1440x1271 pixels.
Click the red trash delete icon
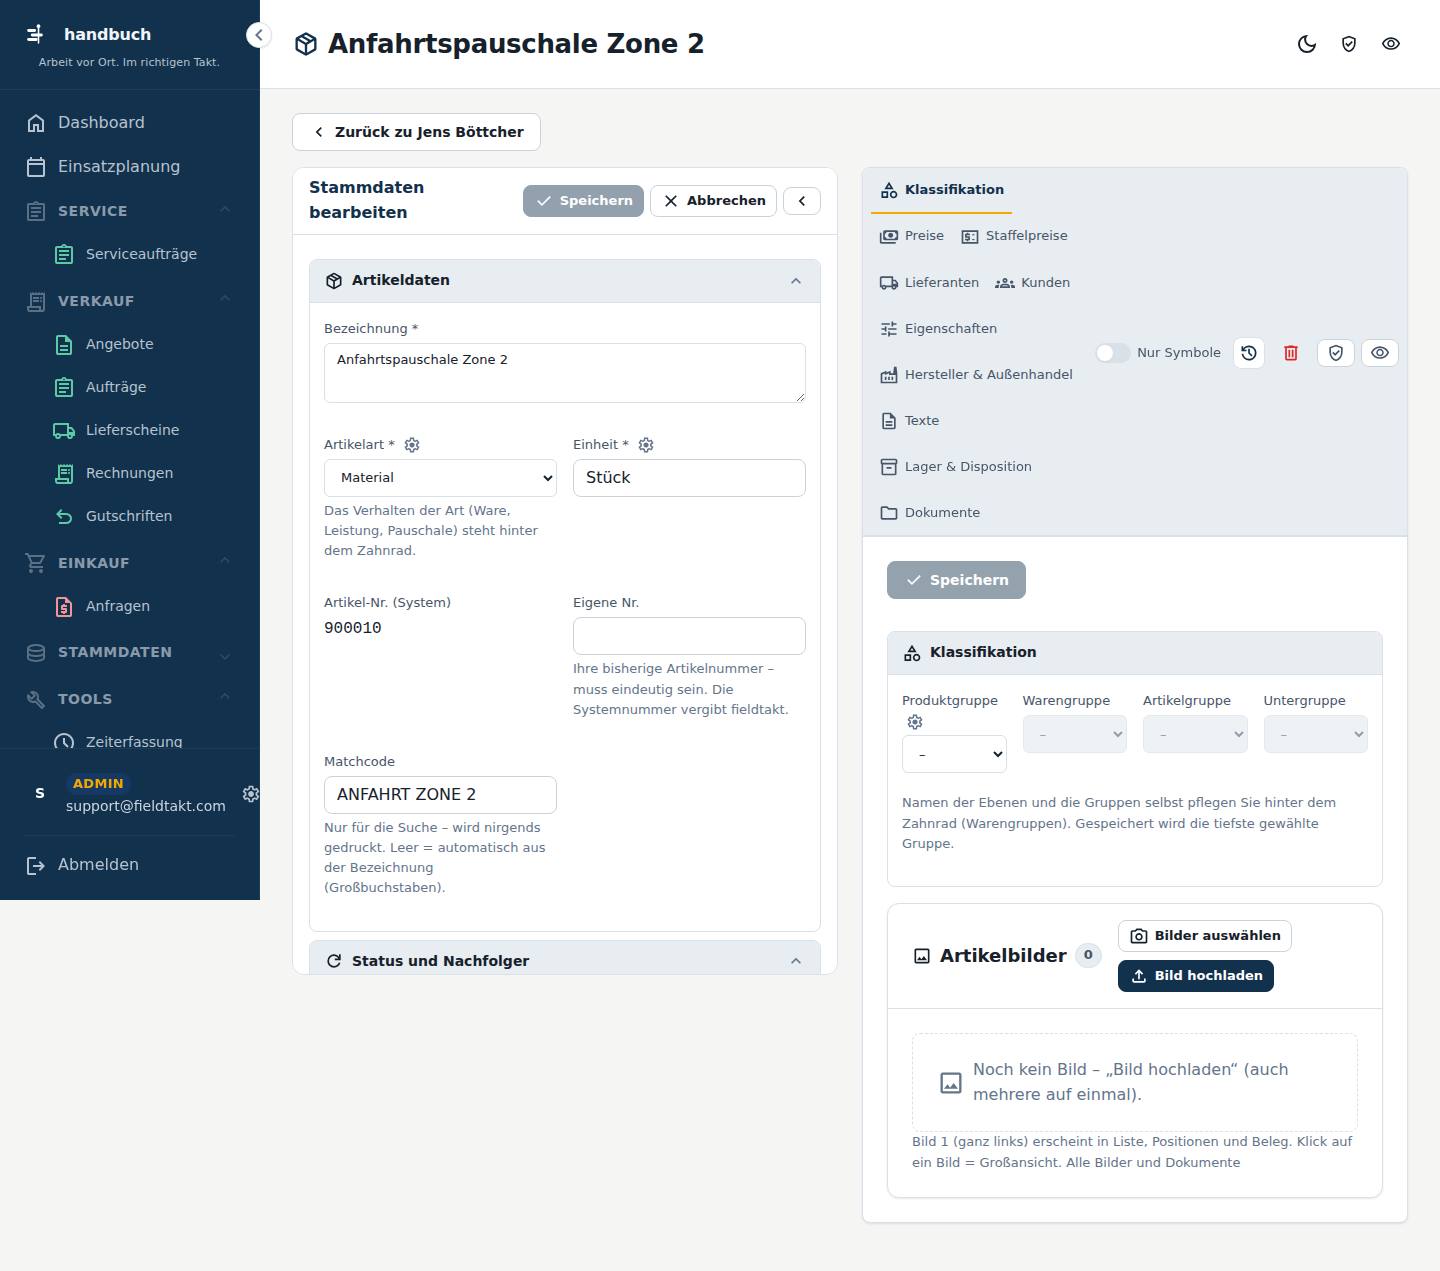[1291, 353]
